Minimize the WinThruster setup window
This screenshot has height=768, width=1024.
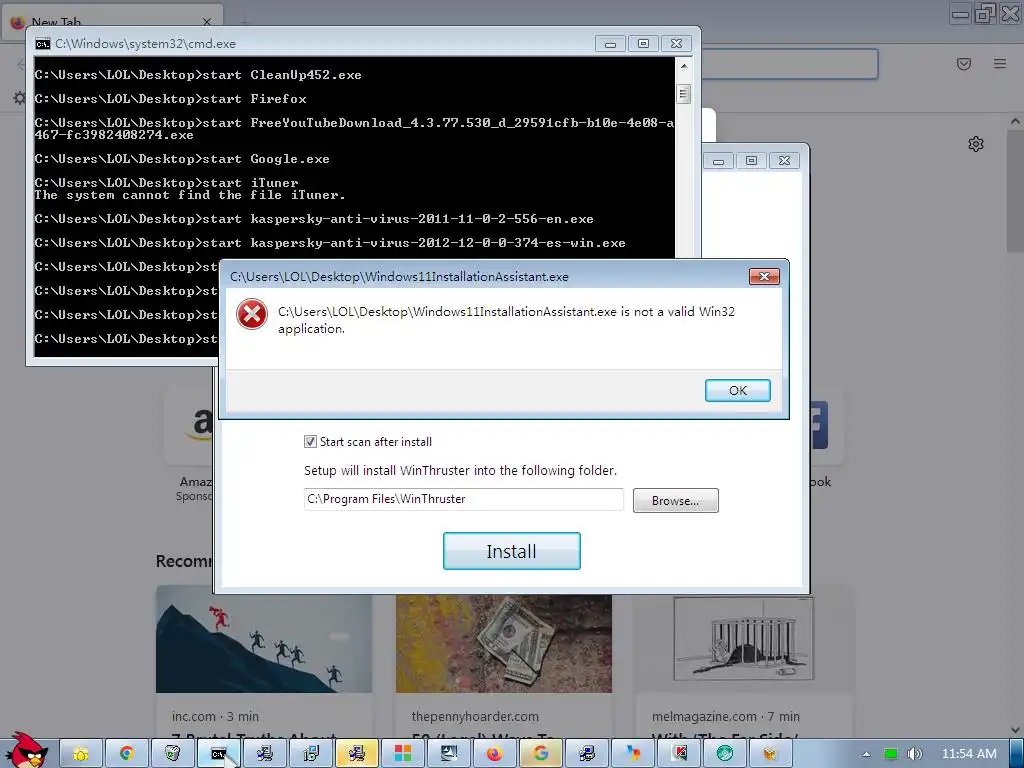(718, 161)
